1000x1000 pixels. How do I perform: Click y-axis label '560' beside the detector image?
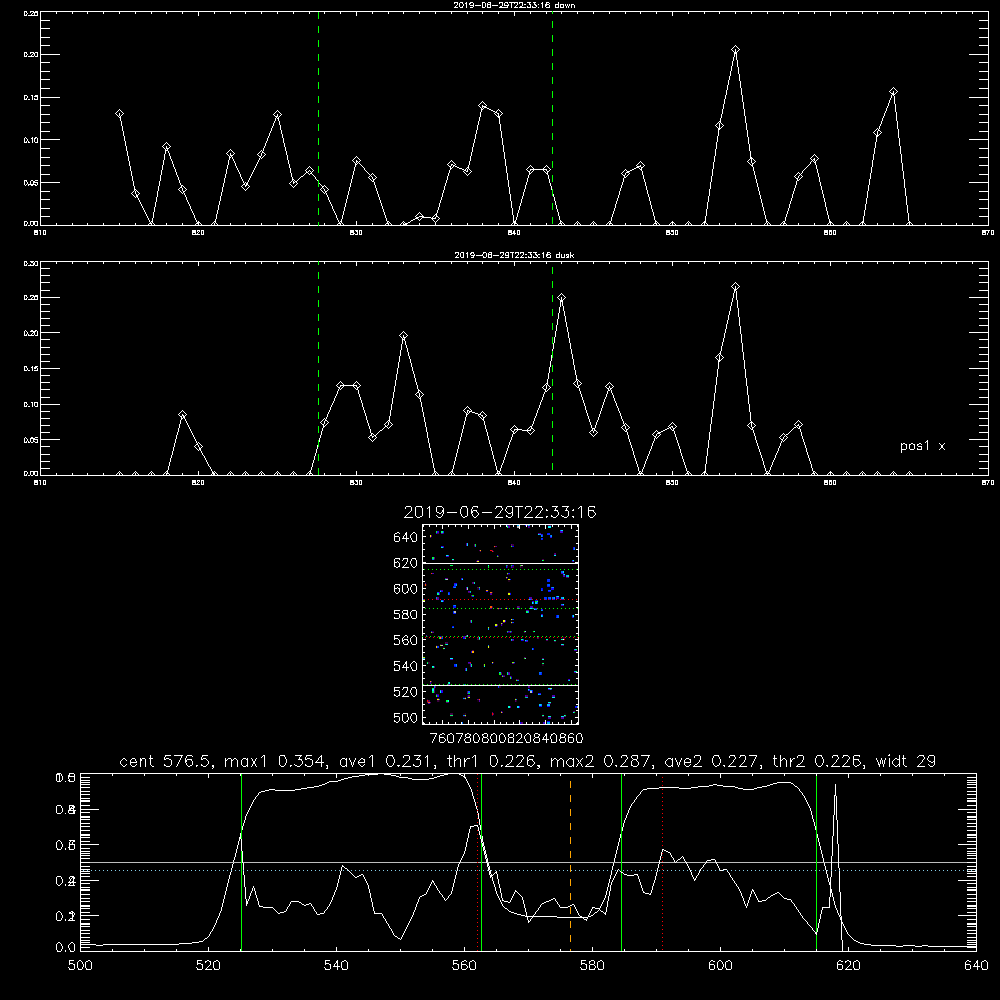pyautogui.click(x=405, y=641)
